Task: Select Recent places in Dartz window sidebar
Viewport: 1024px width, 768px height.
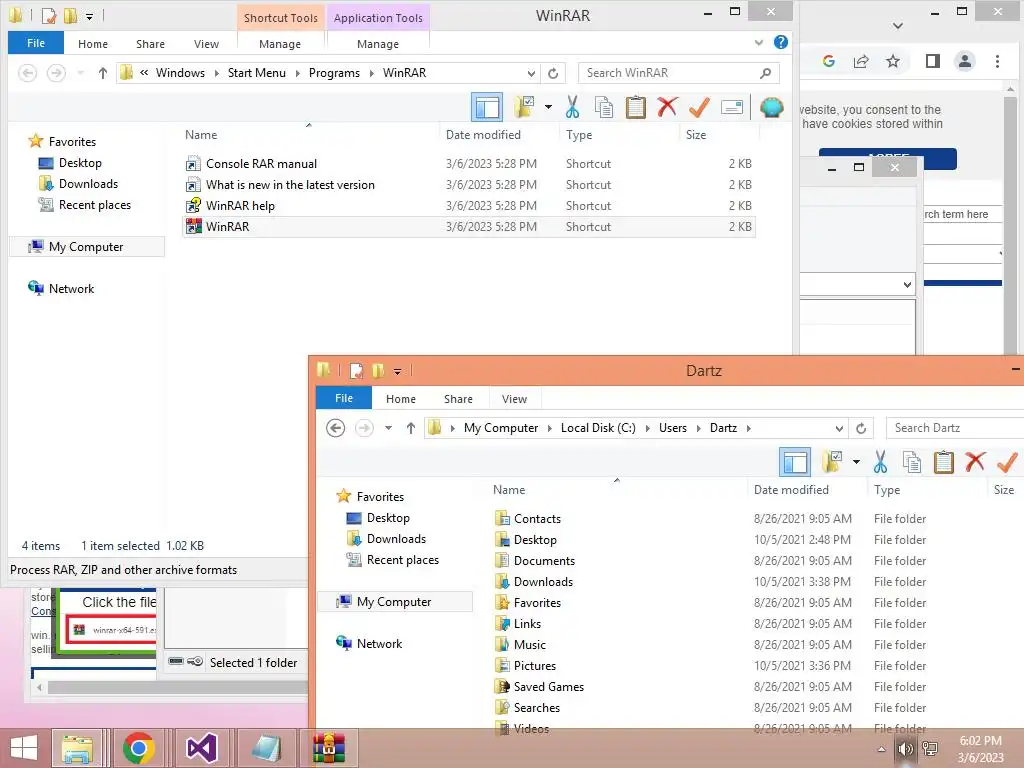Action: [x=402, y=560]
